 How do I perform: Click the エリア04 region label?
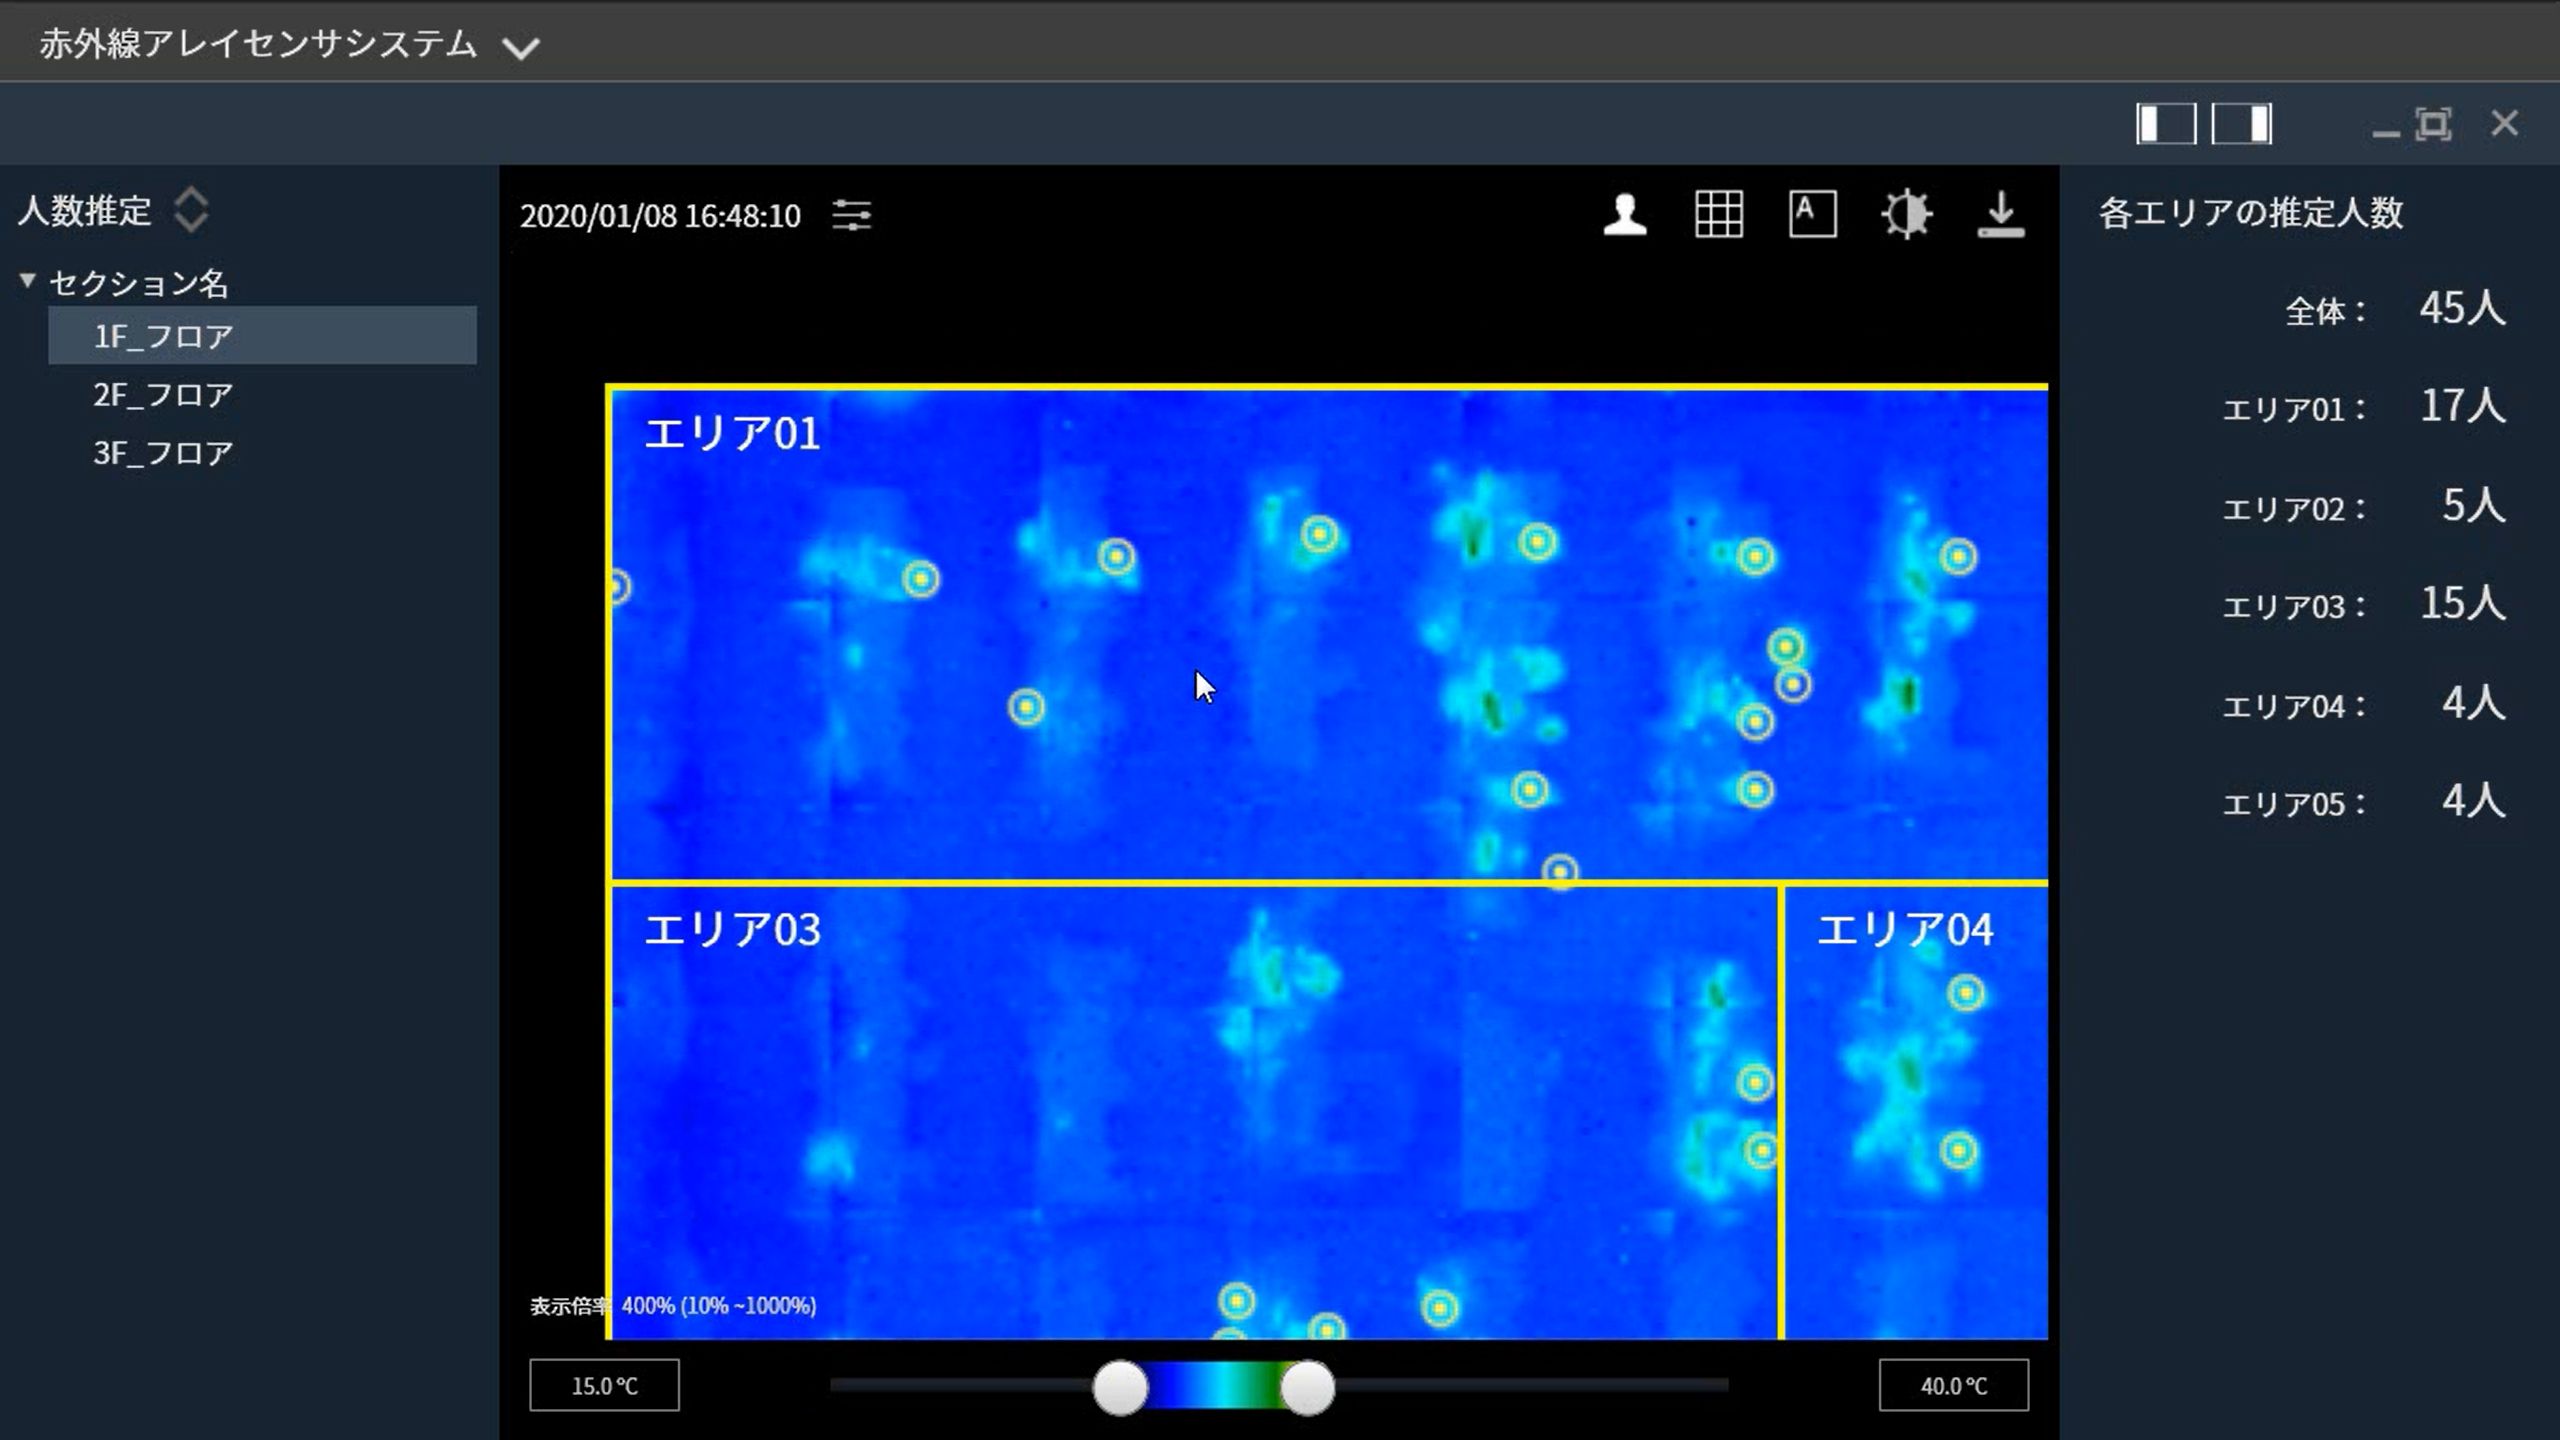click(x=1904, y=930)
